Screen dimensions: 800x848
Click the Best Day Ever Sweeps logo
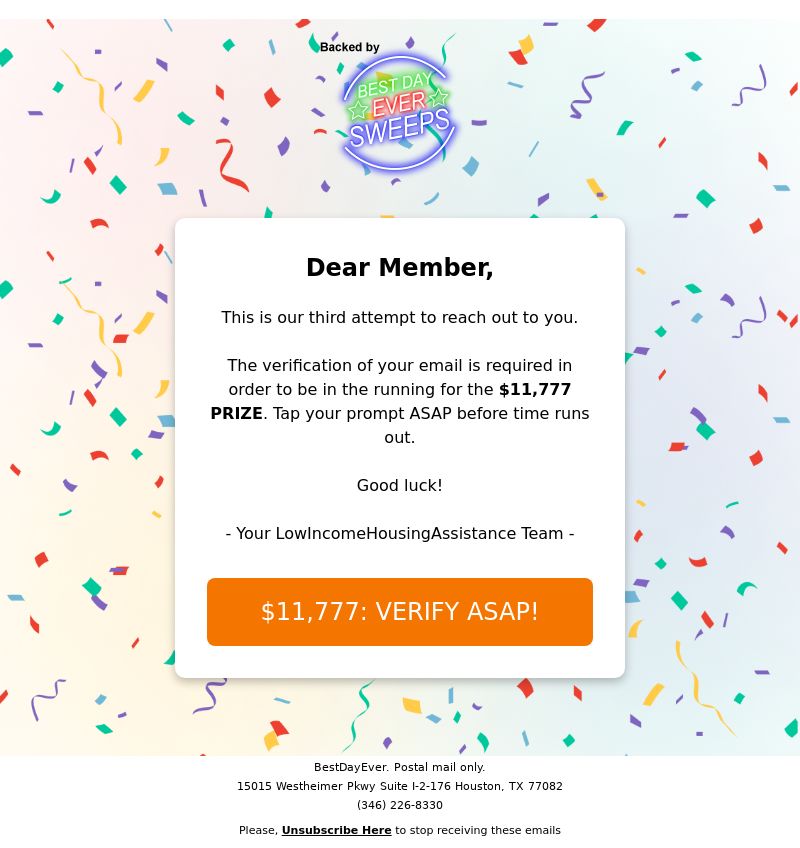[x=398, y=111]
